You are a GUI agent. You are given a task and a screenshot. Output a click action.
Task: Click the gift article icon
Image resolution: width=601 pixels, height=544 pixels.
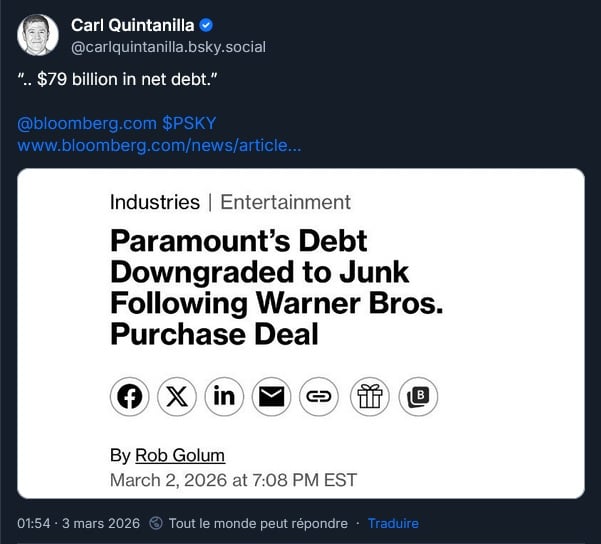pos(370,397)
